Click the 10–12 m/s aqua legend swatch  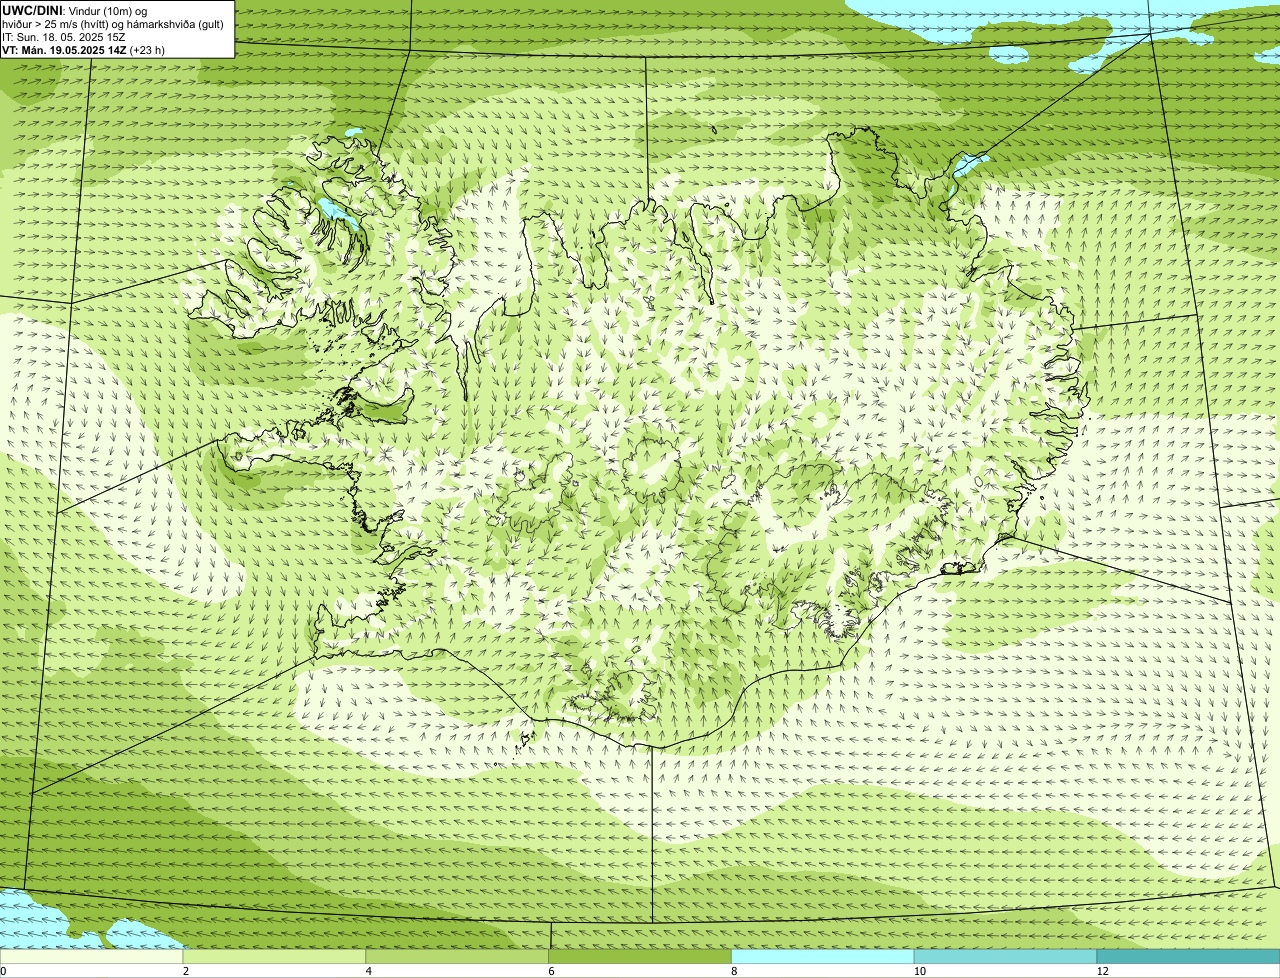click(1005, 957)
